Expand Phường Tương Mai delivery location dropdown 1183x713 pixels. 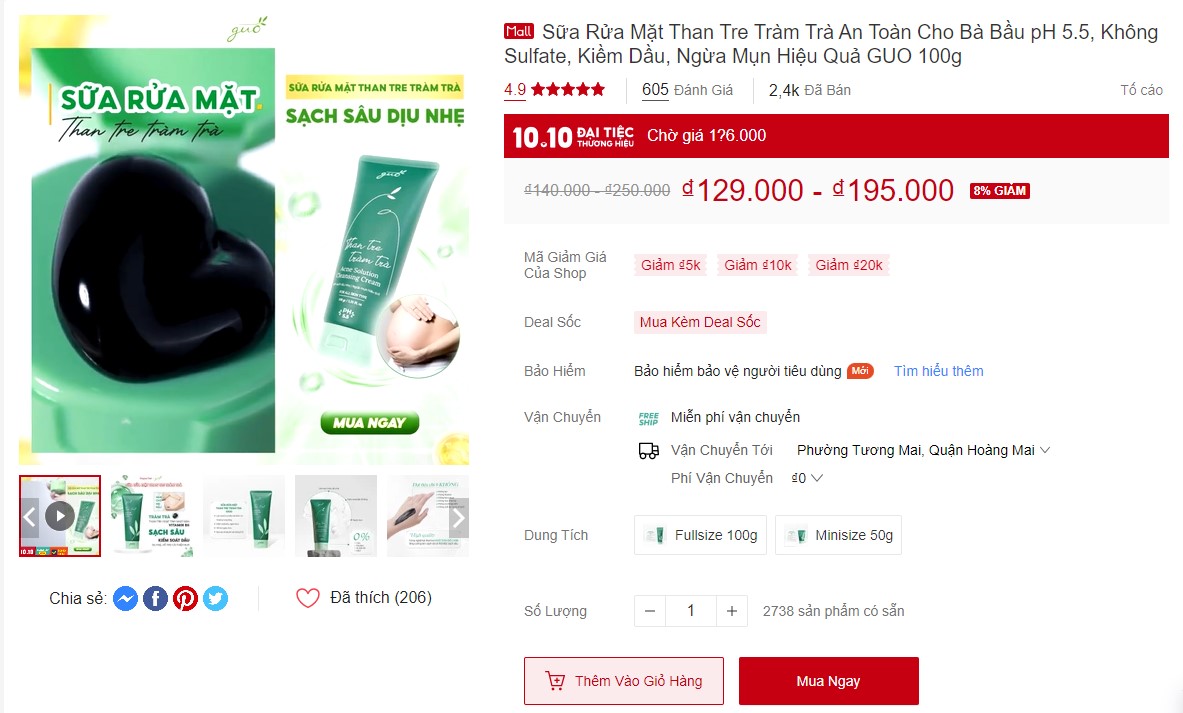(x=923, y=450)
